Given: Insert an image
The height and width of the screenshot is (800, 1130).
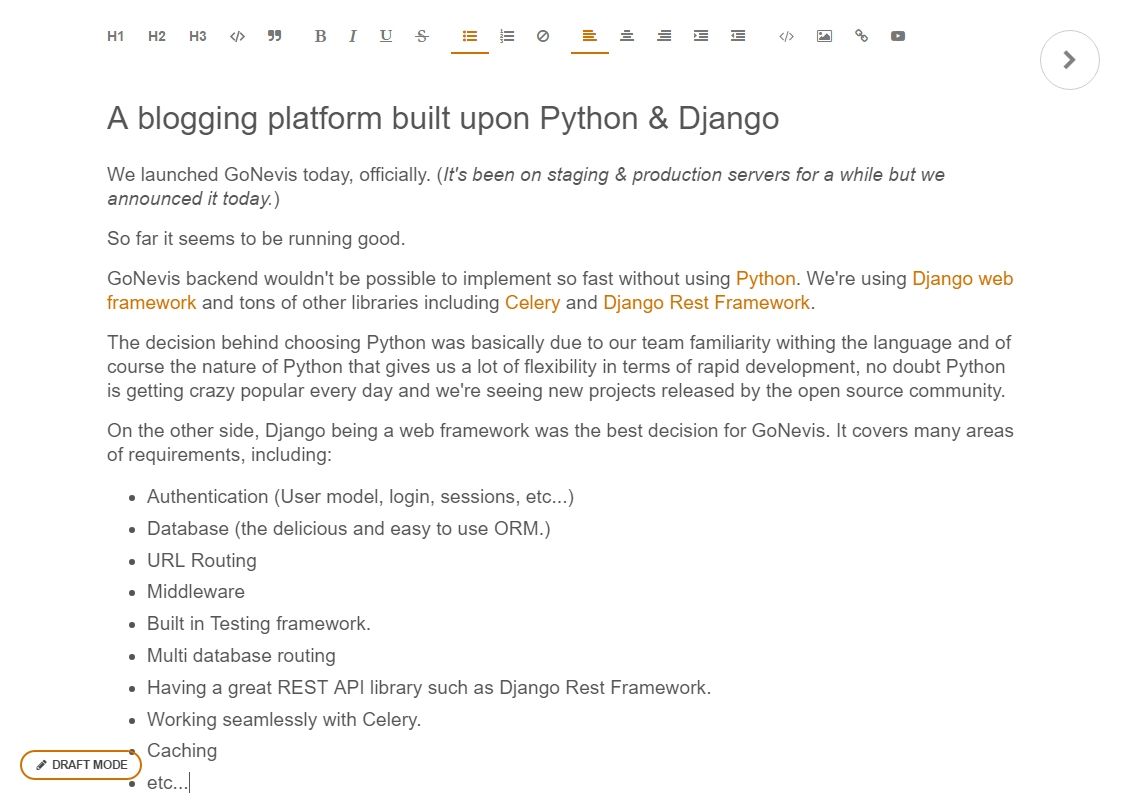Looking at the screenshot, I should pos(824,36).
